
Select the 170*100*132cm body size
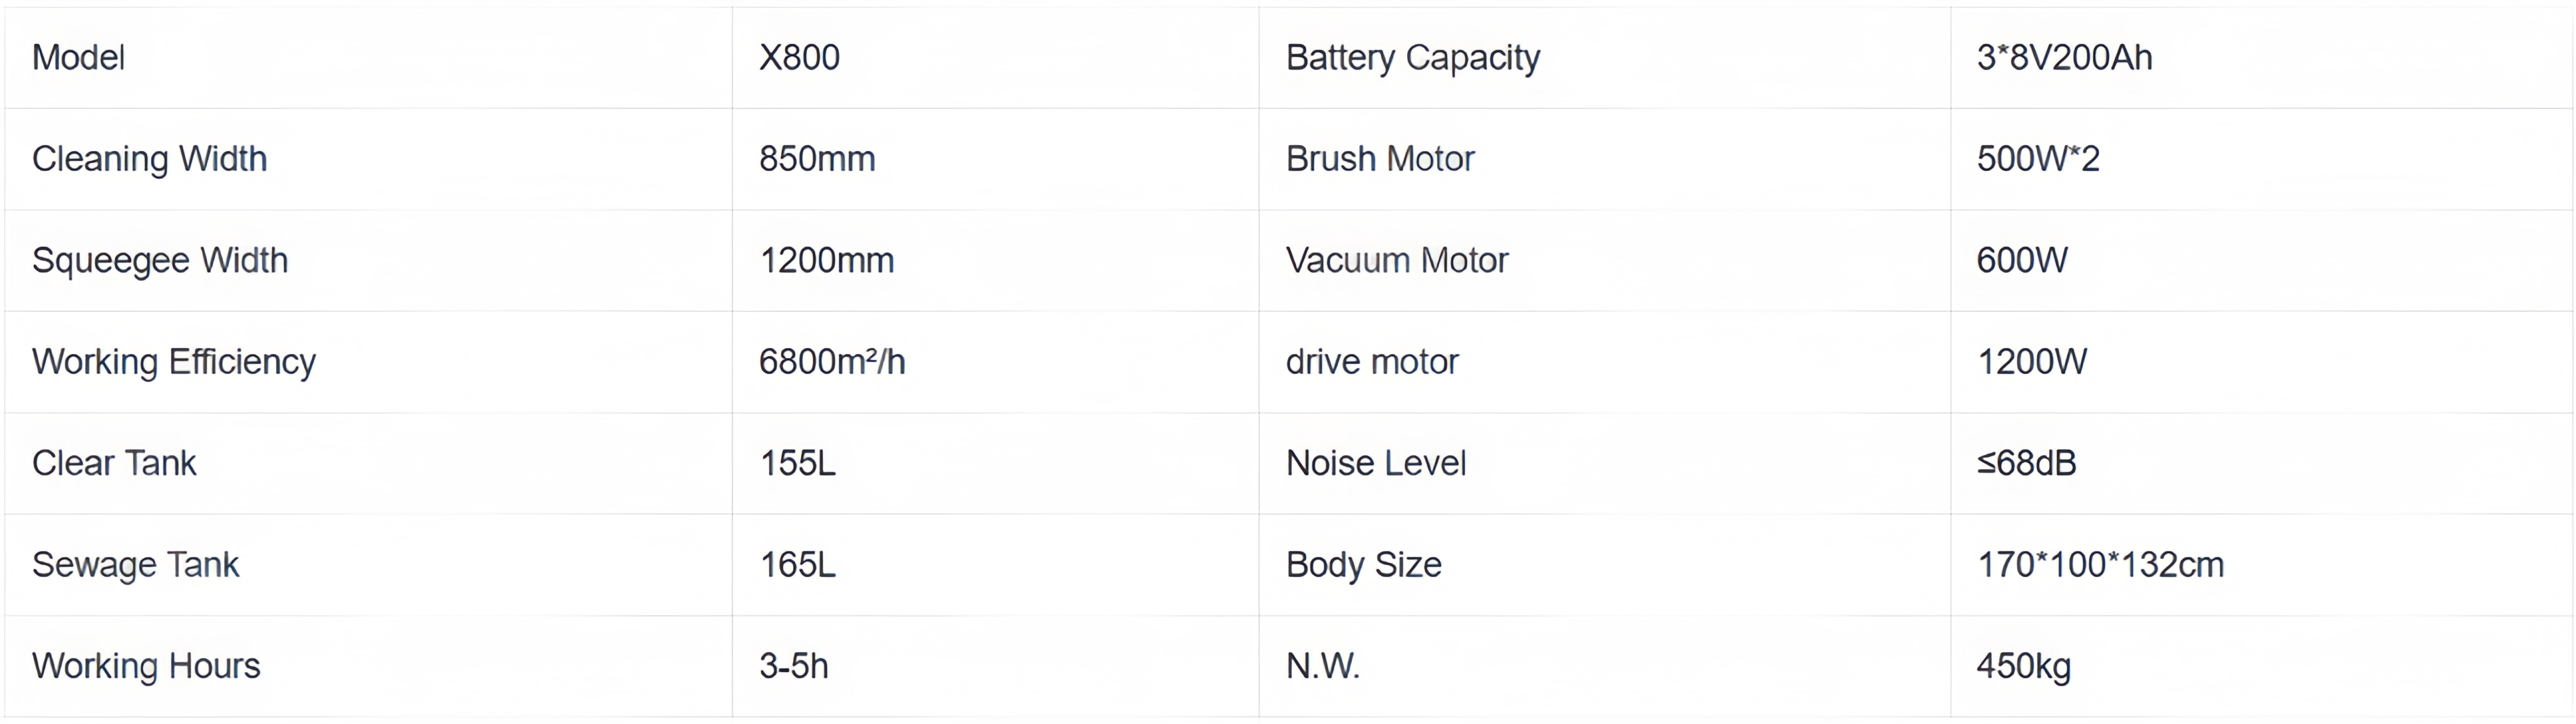2100,565
